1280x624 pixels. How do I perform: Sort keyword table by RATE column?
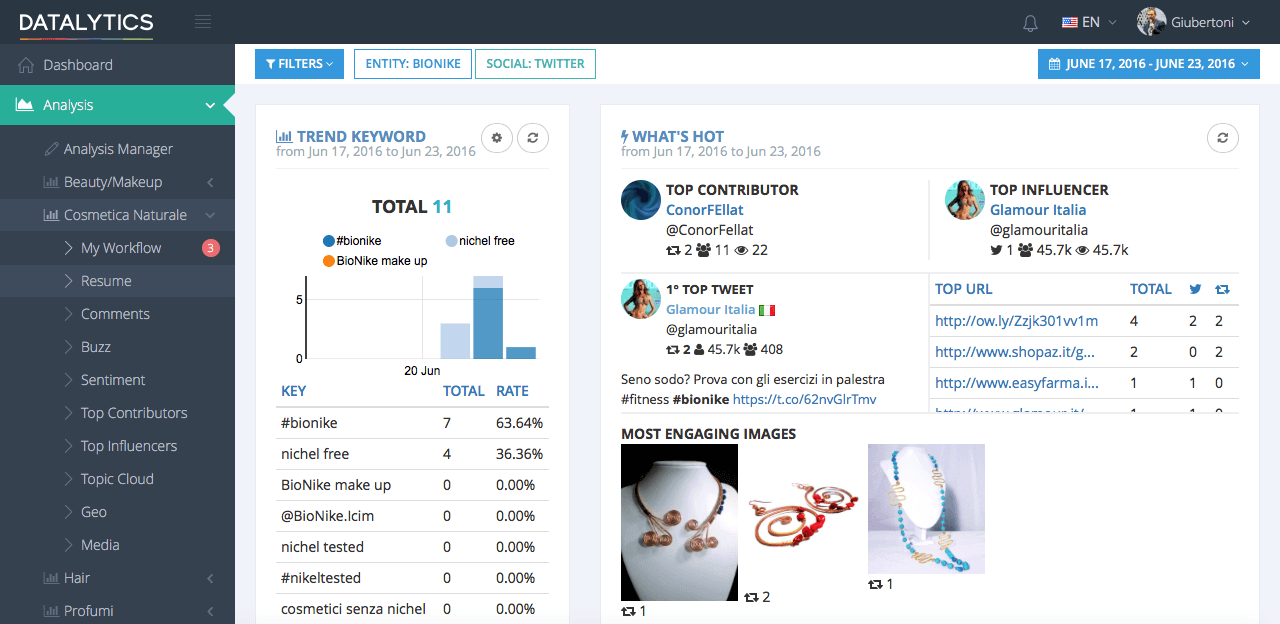pyautogui.click(x=512, y=391)
